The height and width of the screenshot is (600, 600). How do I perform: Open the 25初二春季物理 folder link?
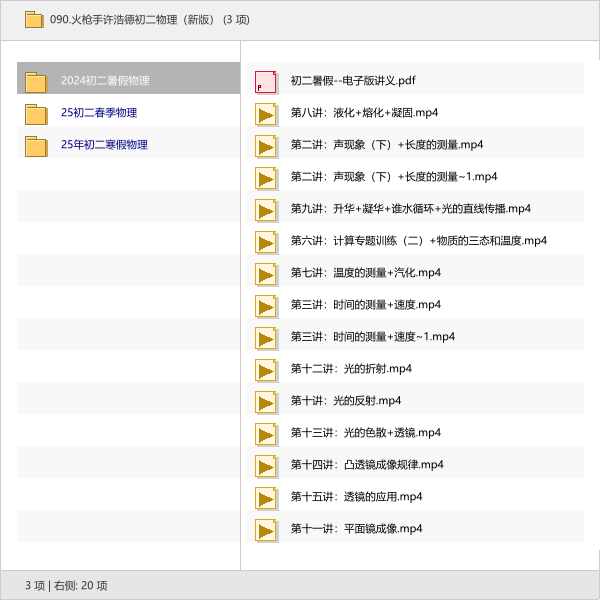pos(98,113)
